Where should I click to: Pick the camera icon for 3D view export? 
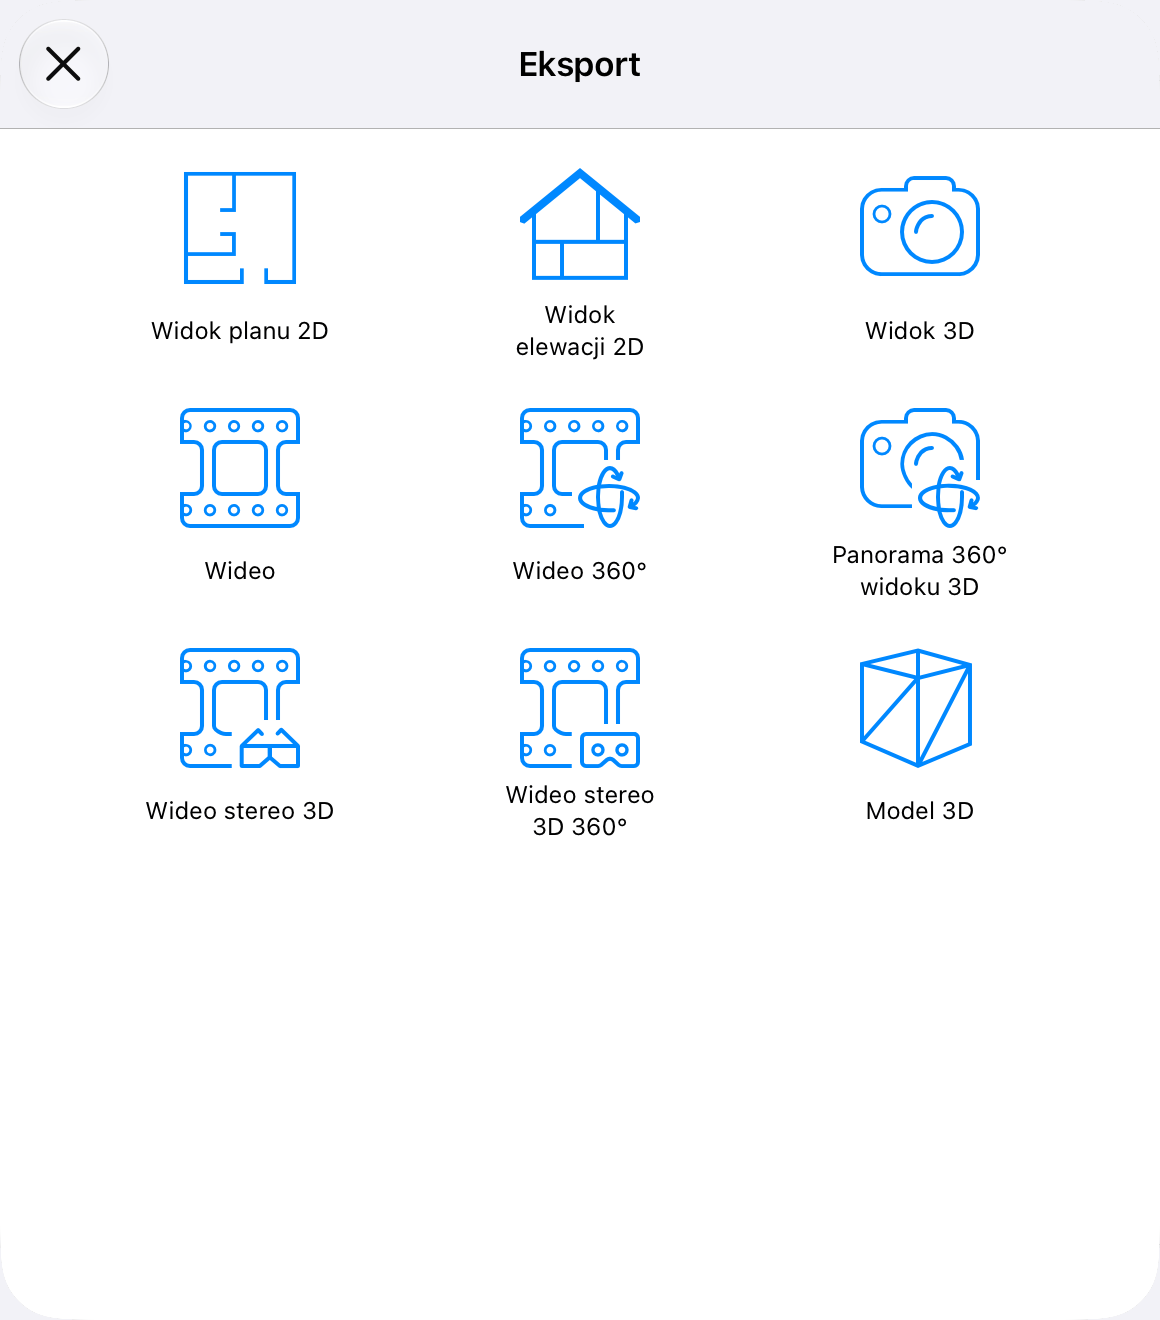(x=920, y=226)
